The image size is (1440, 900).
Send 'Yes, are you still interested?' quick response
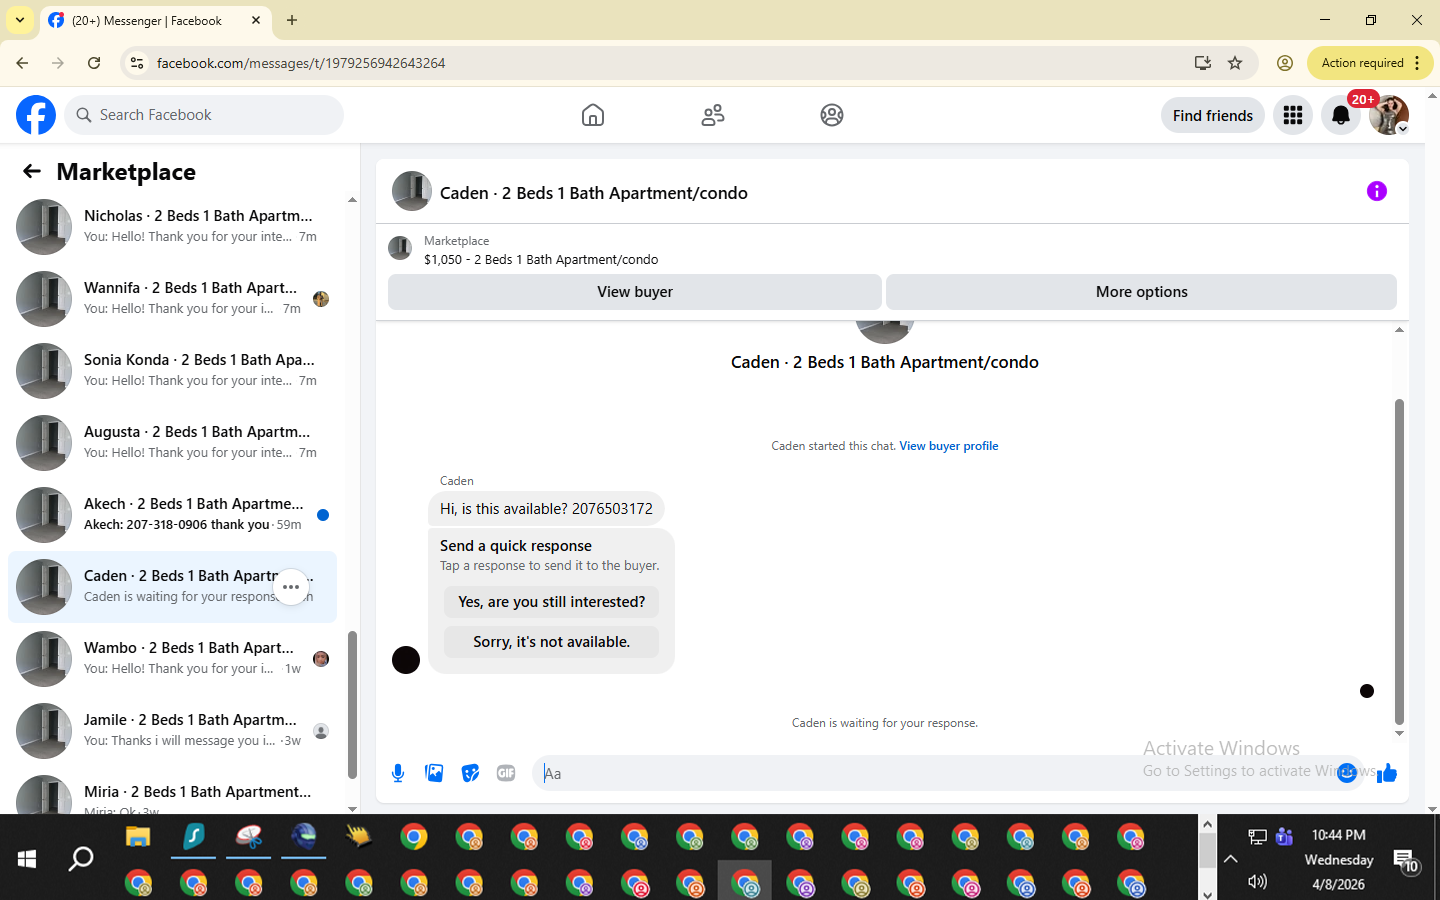click(552, 602)
